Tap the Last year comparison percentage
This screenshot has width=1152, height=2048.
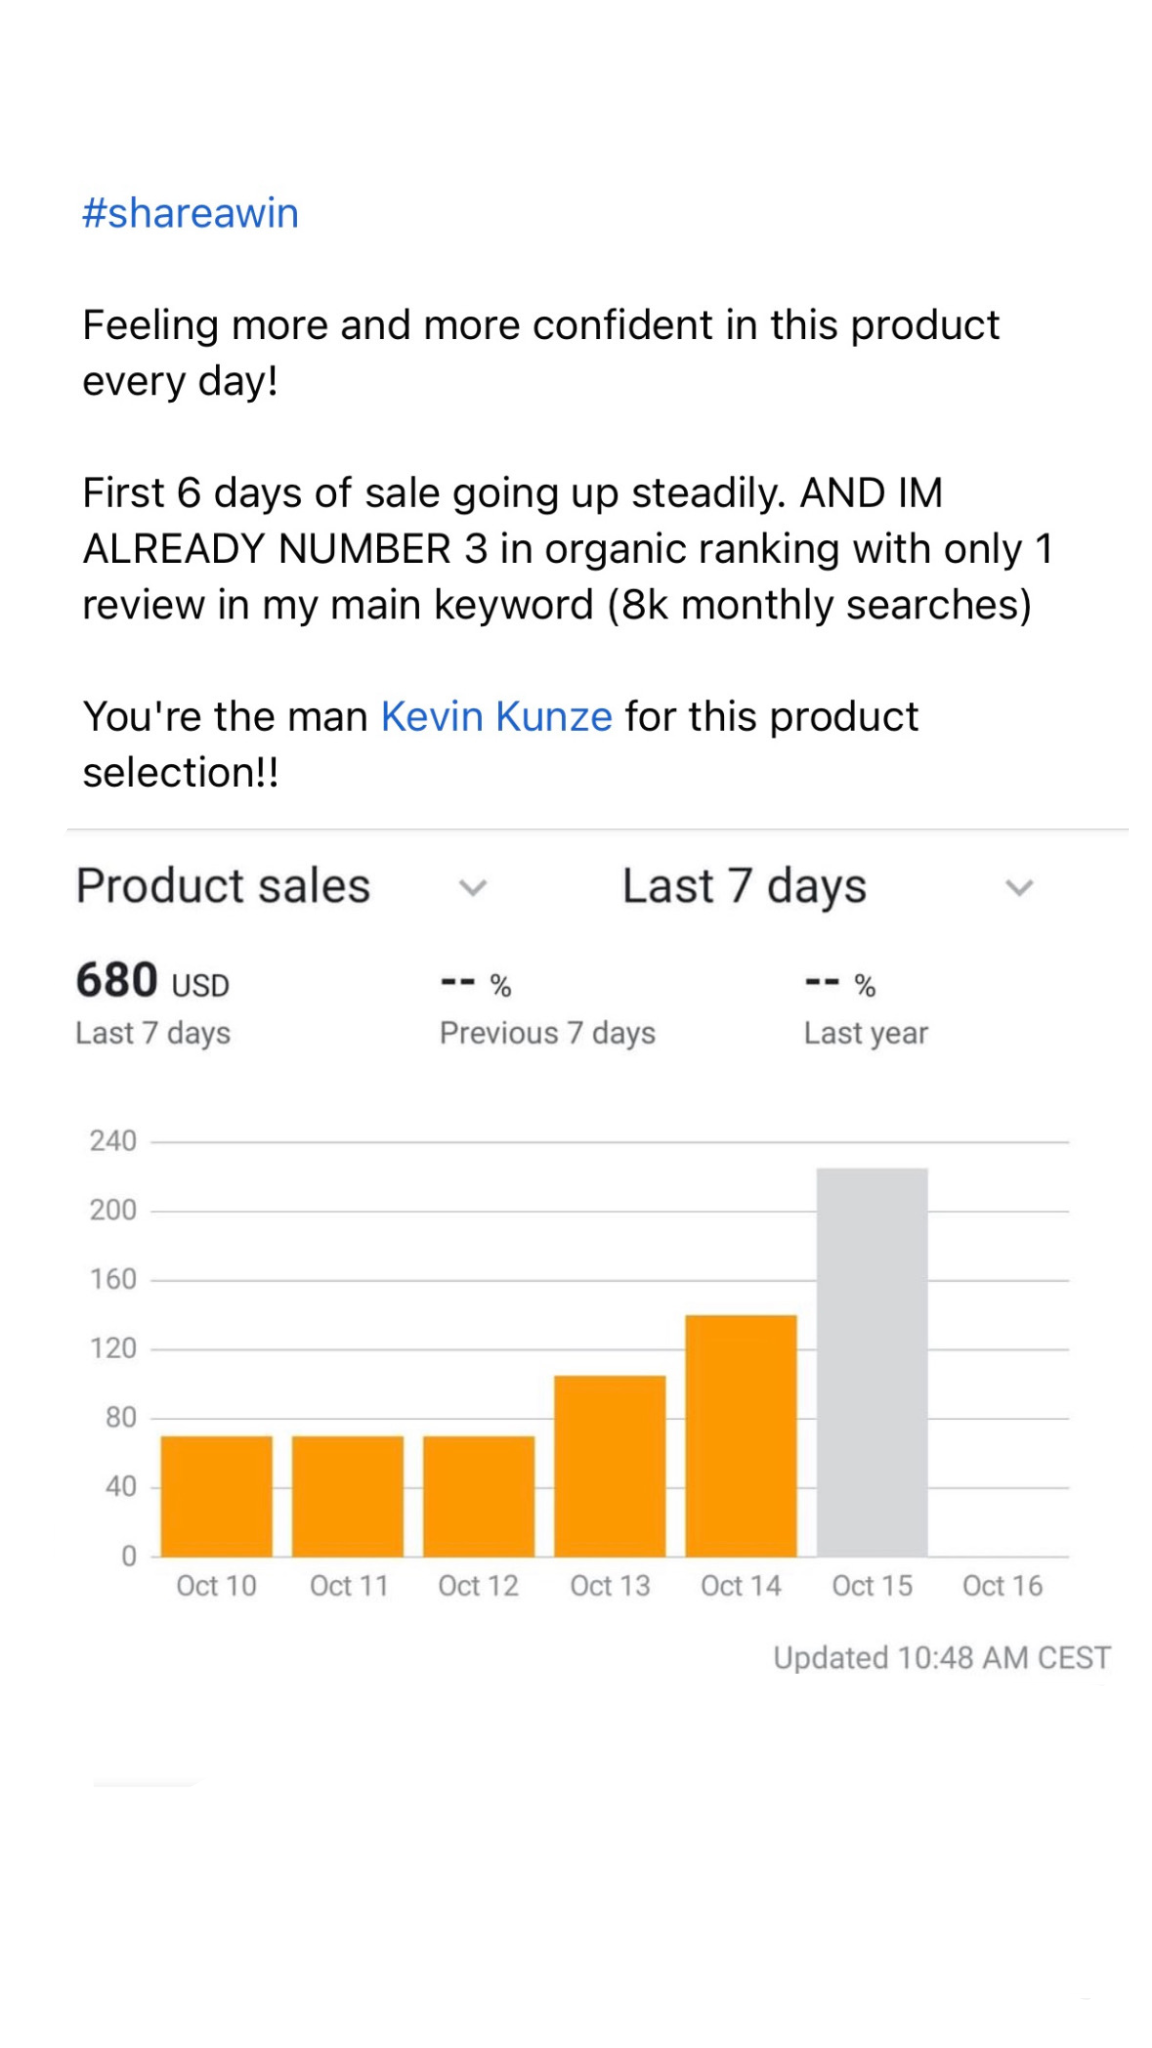841,985
